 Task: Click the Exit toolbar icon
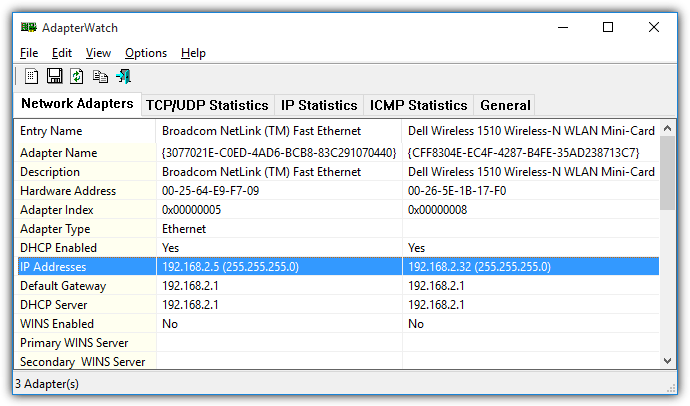(124, 76)
